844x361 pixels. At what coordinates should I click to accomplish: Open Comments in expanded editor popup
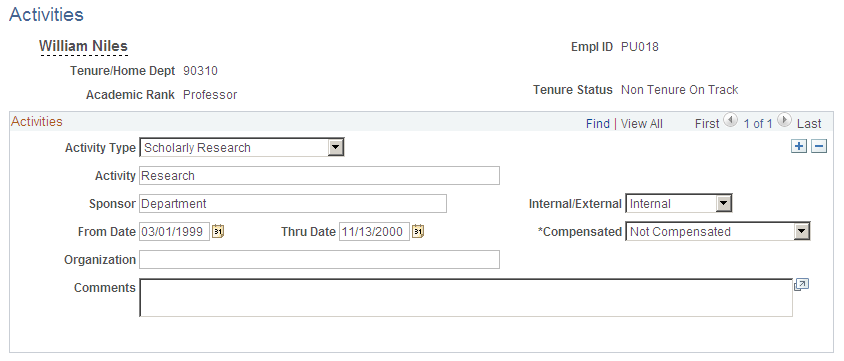[801, 285]
